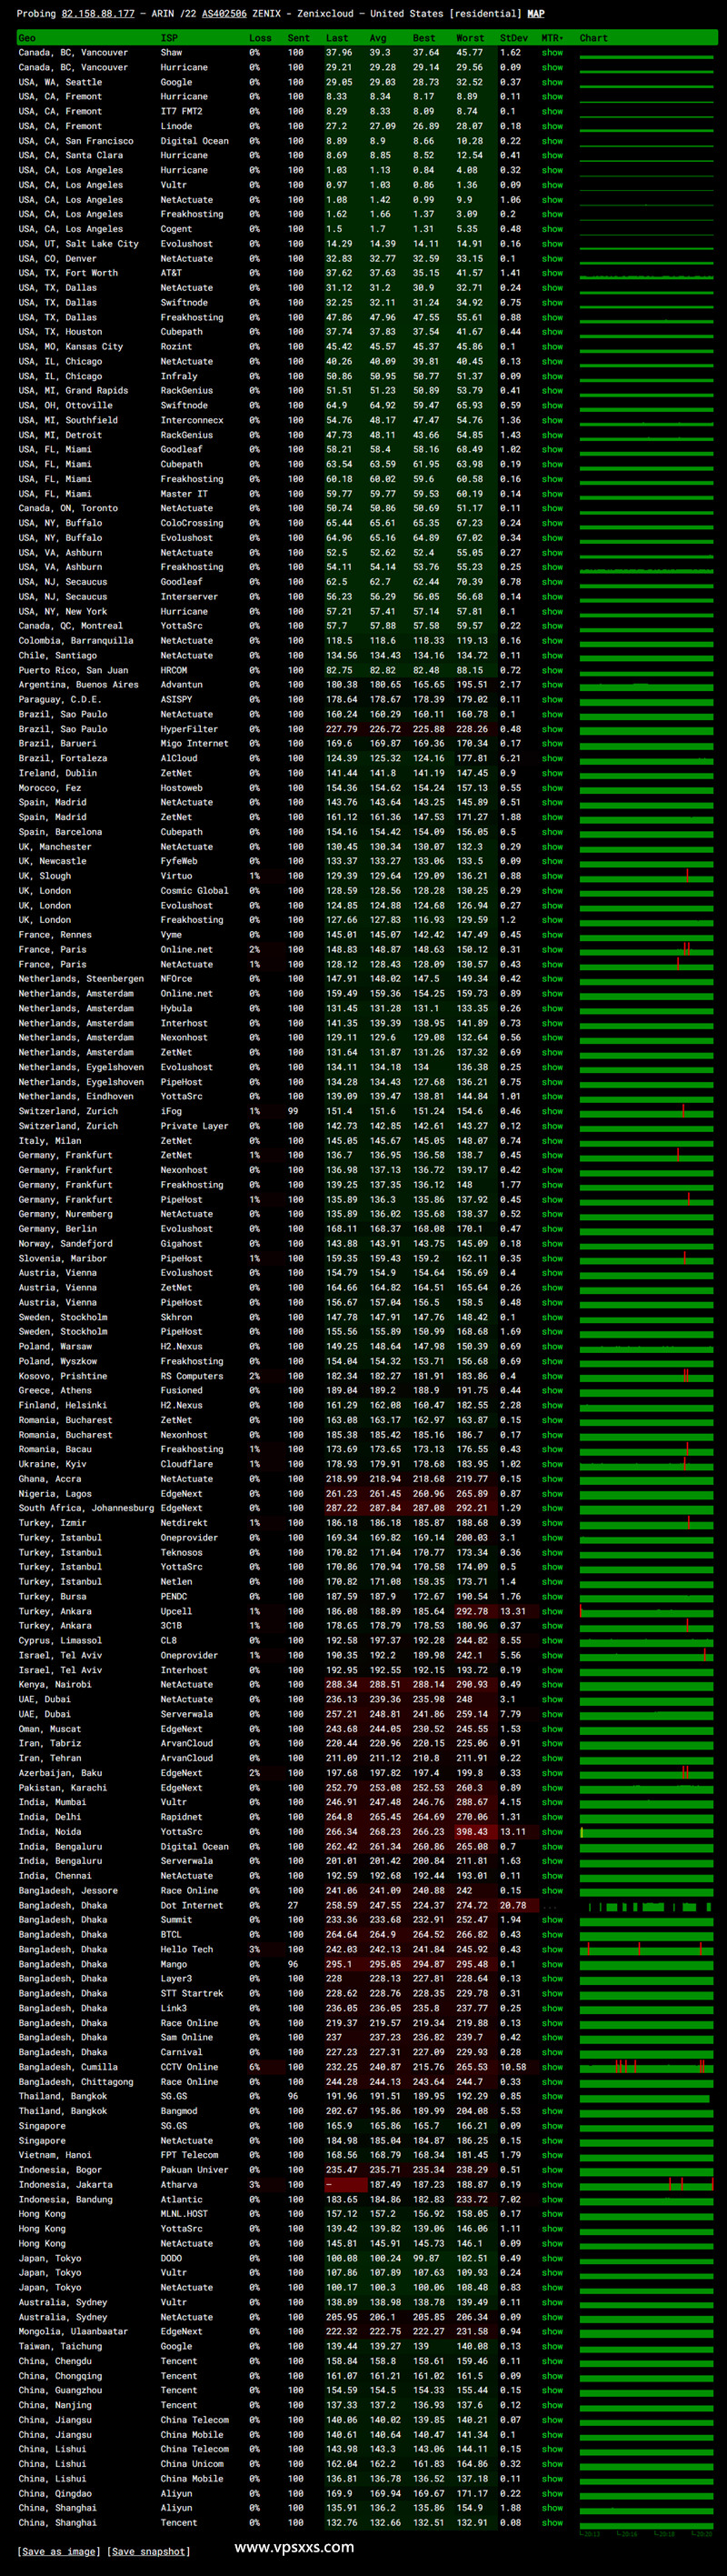This screenshot has width=727, height=2576.
Task: Show MTR for Santiago, Chile row
Action: pos(552,655)
